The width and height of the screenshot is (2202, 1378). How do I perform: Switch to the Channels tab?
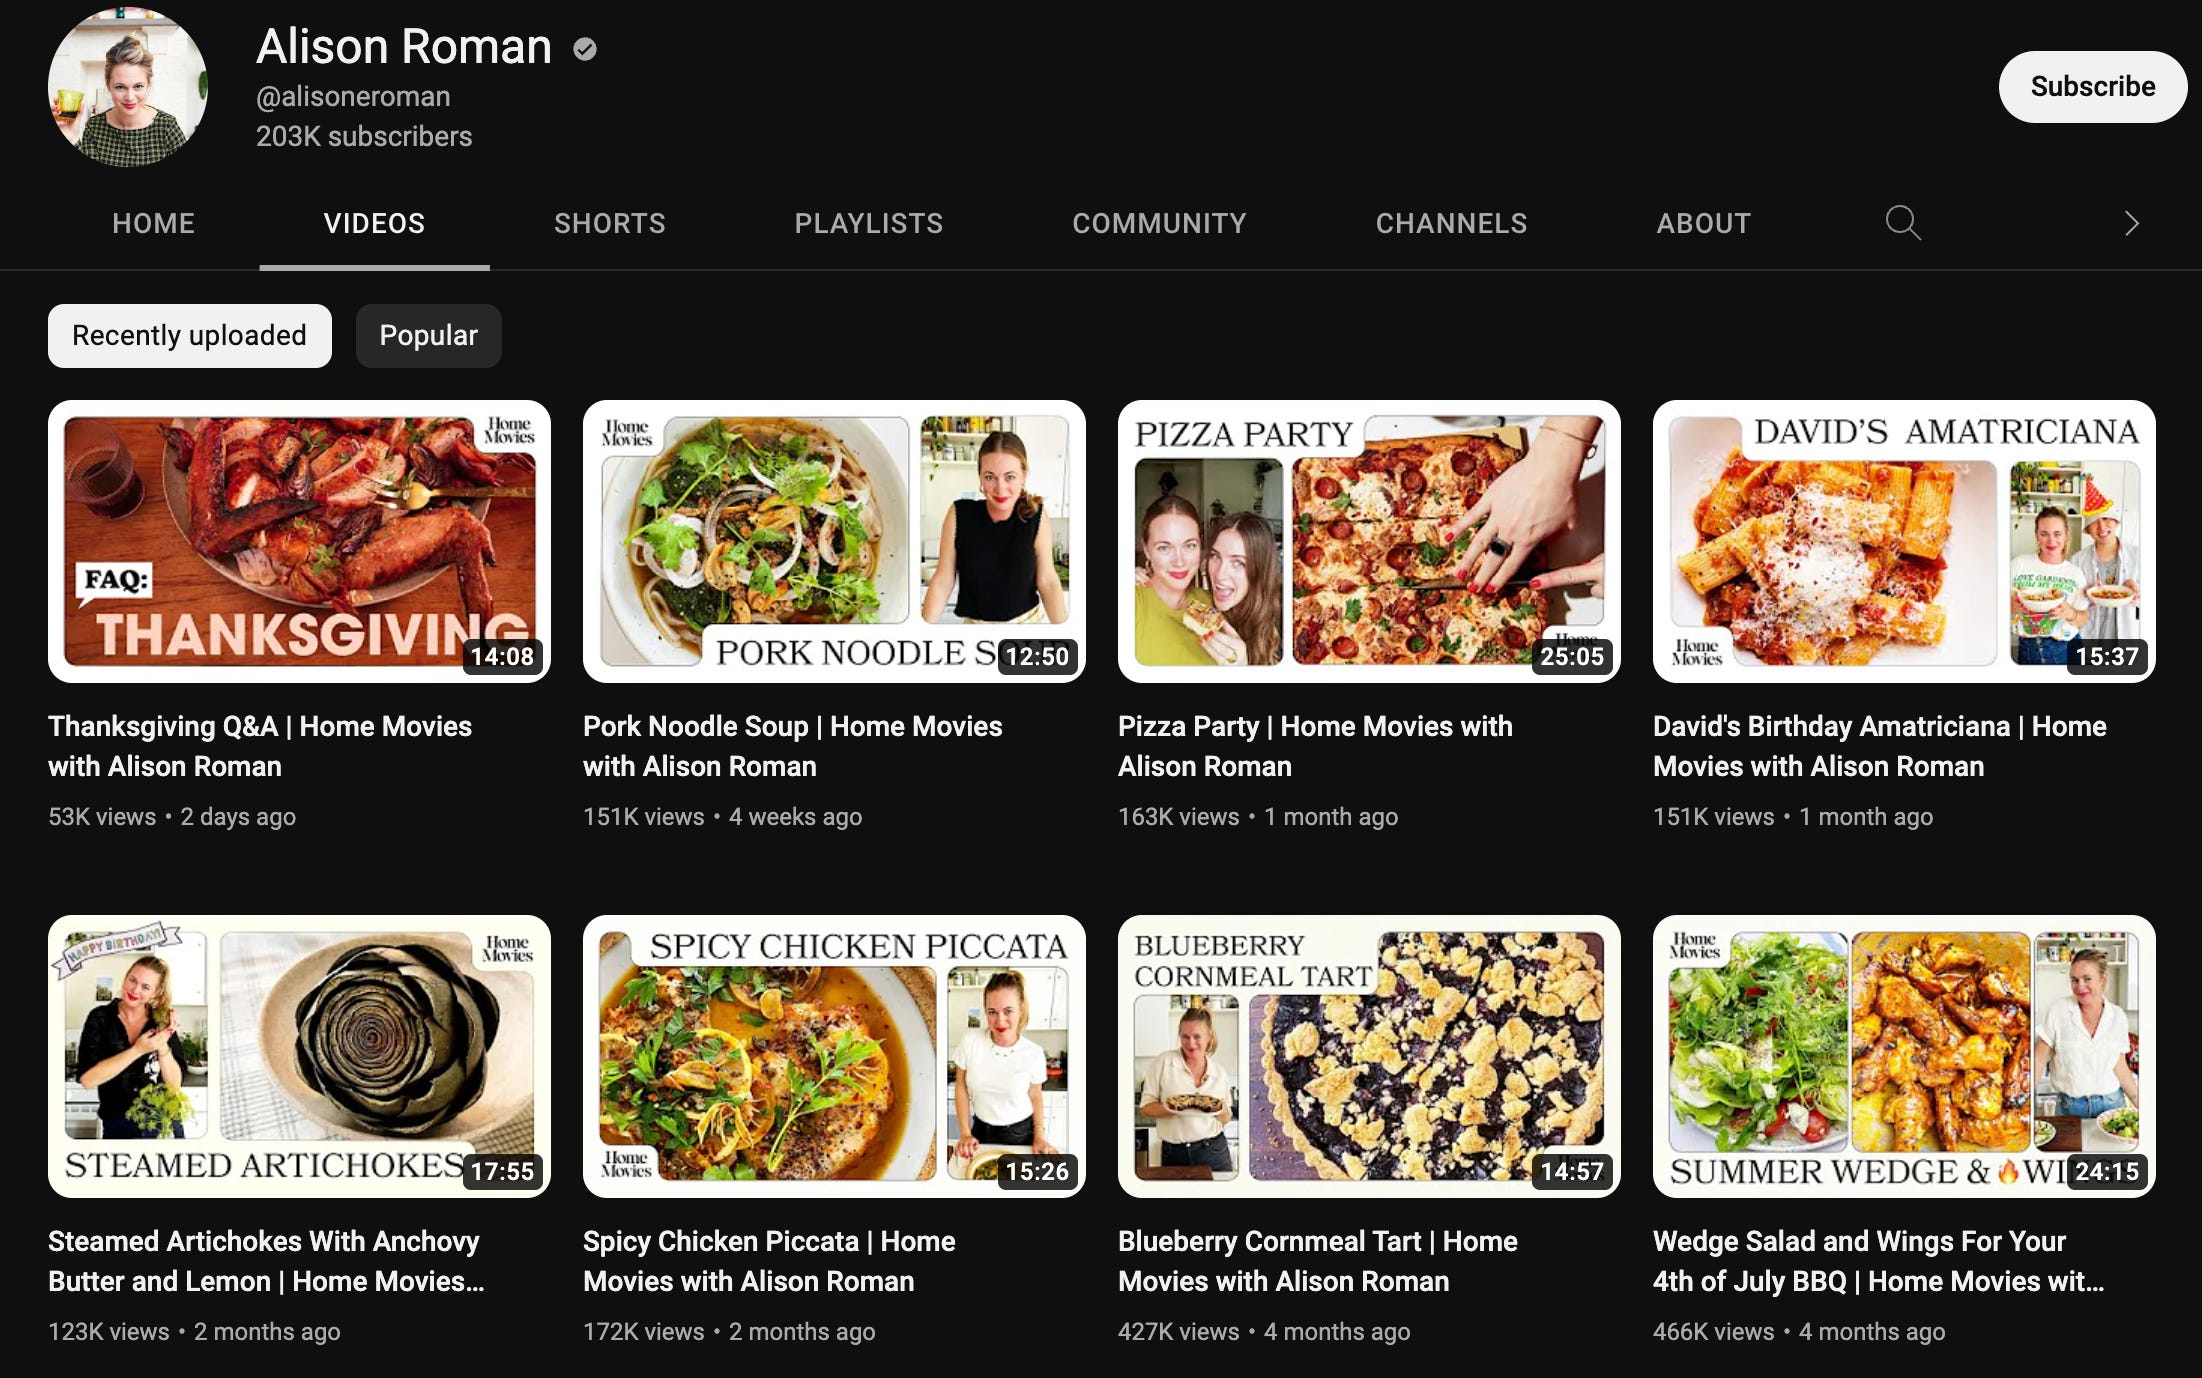pos(1451,223)
